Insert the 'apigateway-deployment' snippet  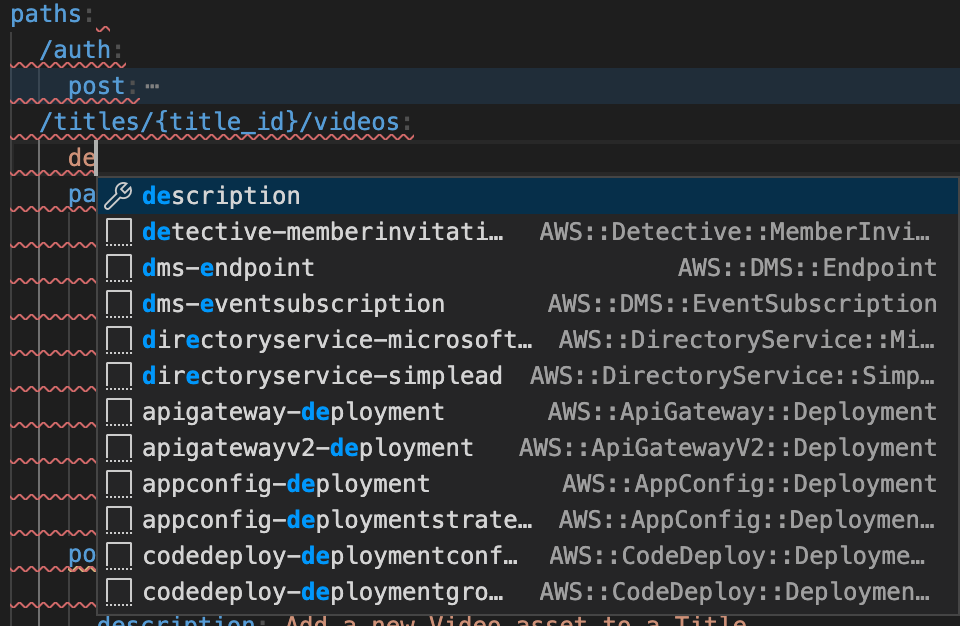coord(528,412)
